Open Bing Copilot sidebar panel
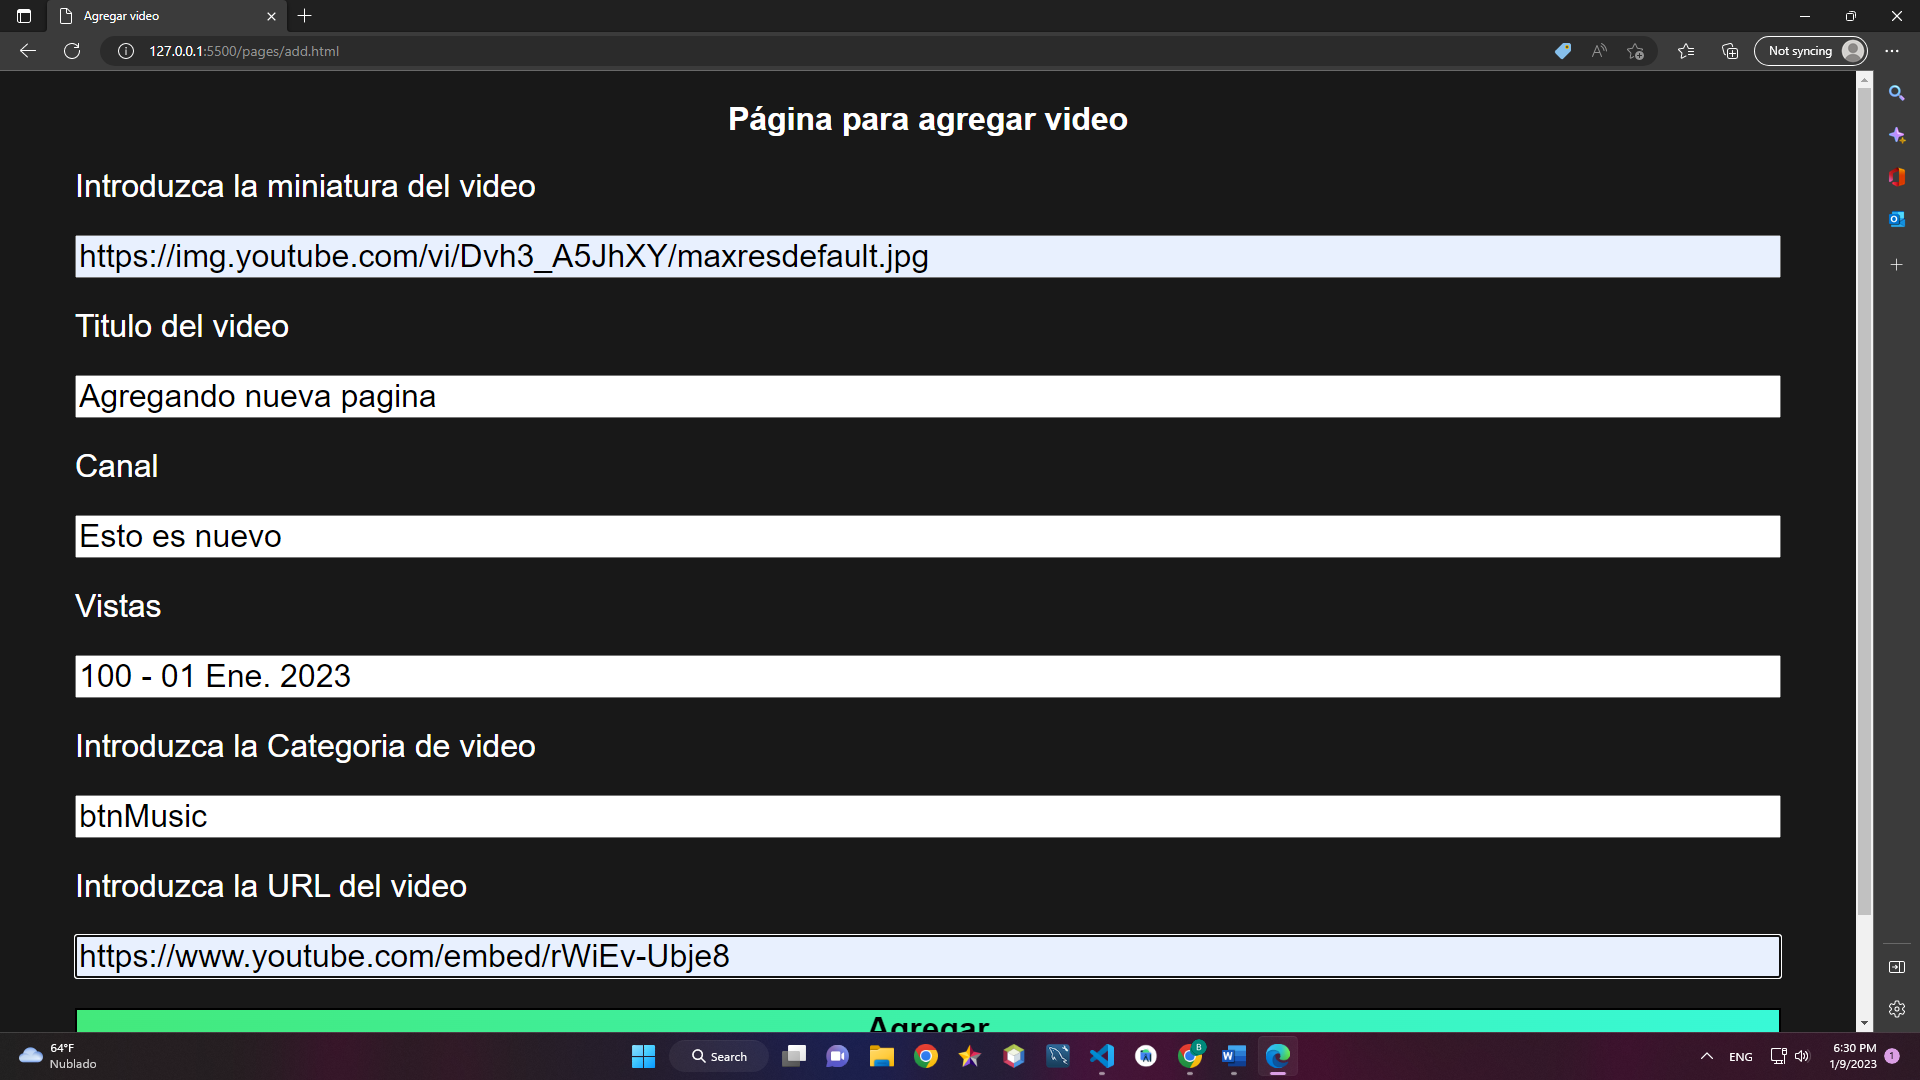The height and width of the screenshot is (1080, 1920). pos(1897,134)
